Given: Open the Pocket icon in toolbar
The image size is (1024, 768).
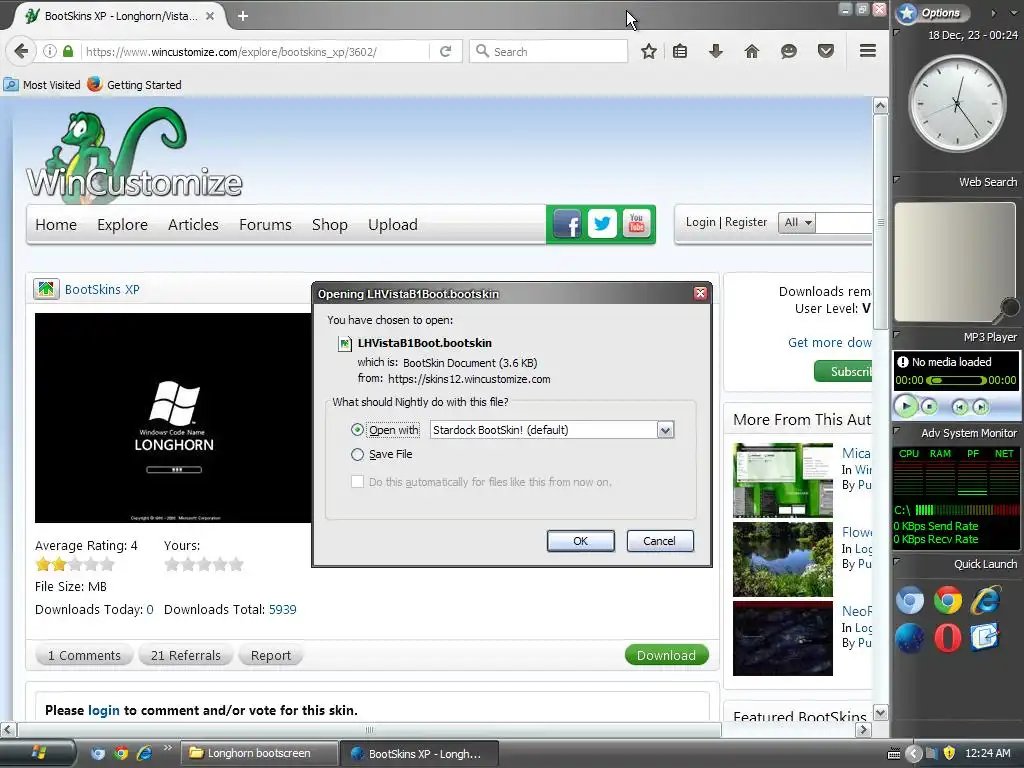Looking at the screenshot, I should 826,51.
